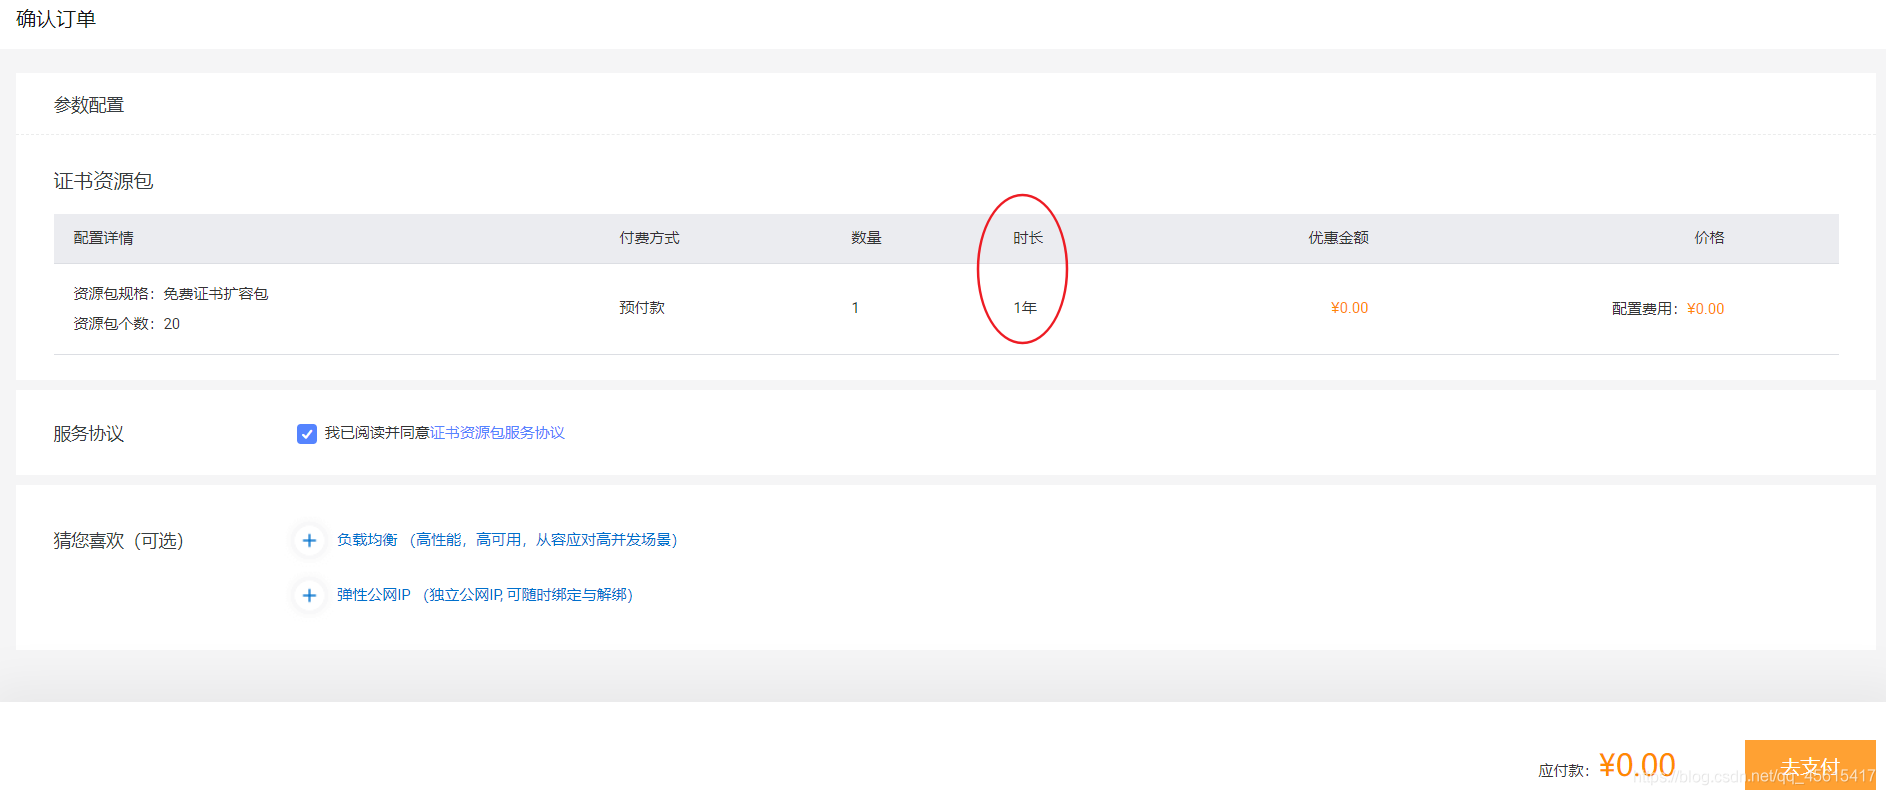Select the 1年 duration value
This screenshot has width=1886, height=795.
(x=1025, y=308)
